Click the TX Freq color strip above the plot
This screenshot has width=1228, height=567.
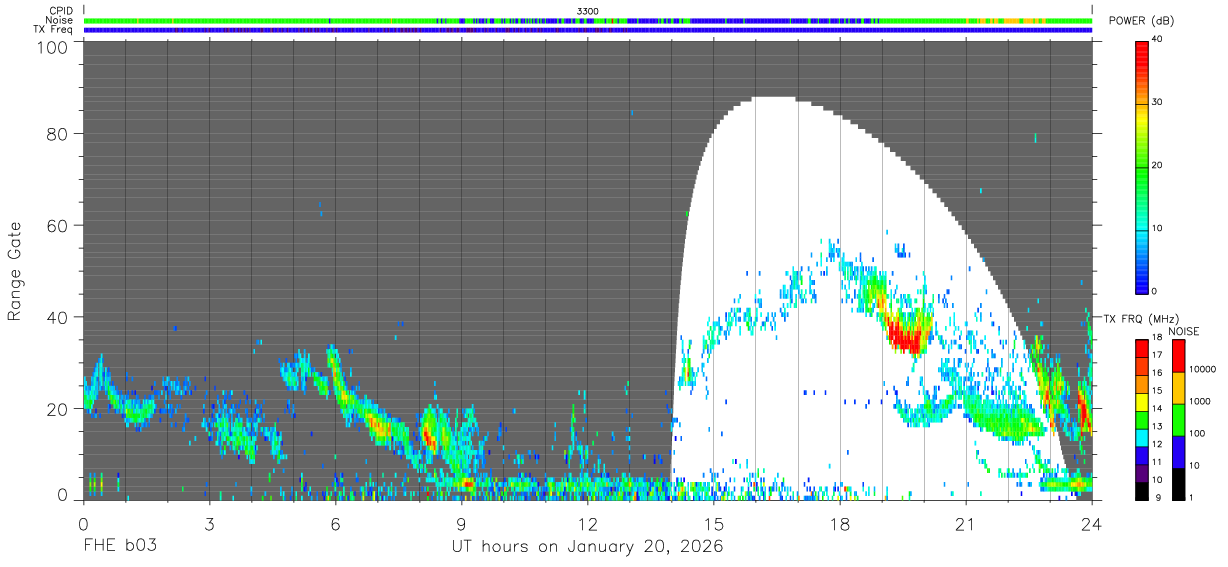(x=588, y=30)
